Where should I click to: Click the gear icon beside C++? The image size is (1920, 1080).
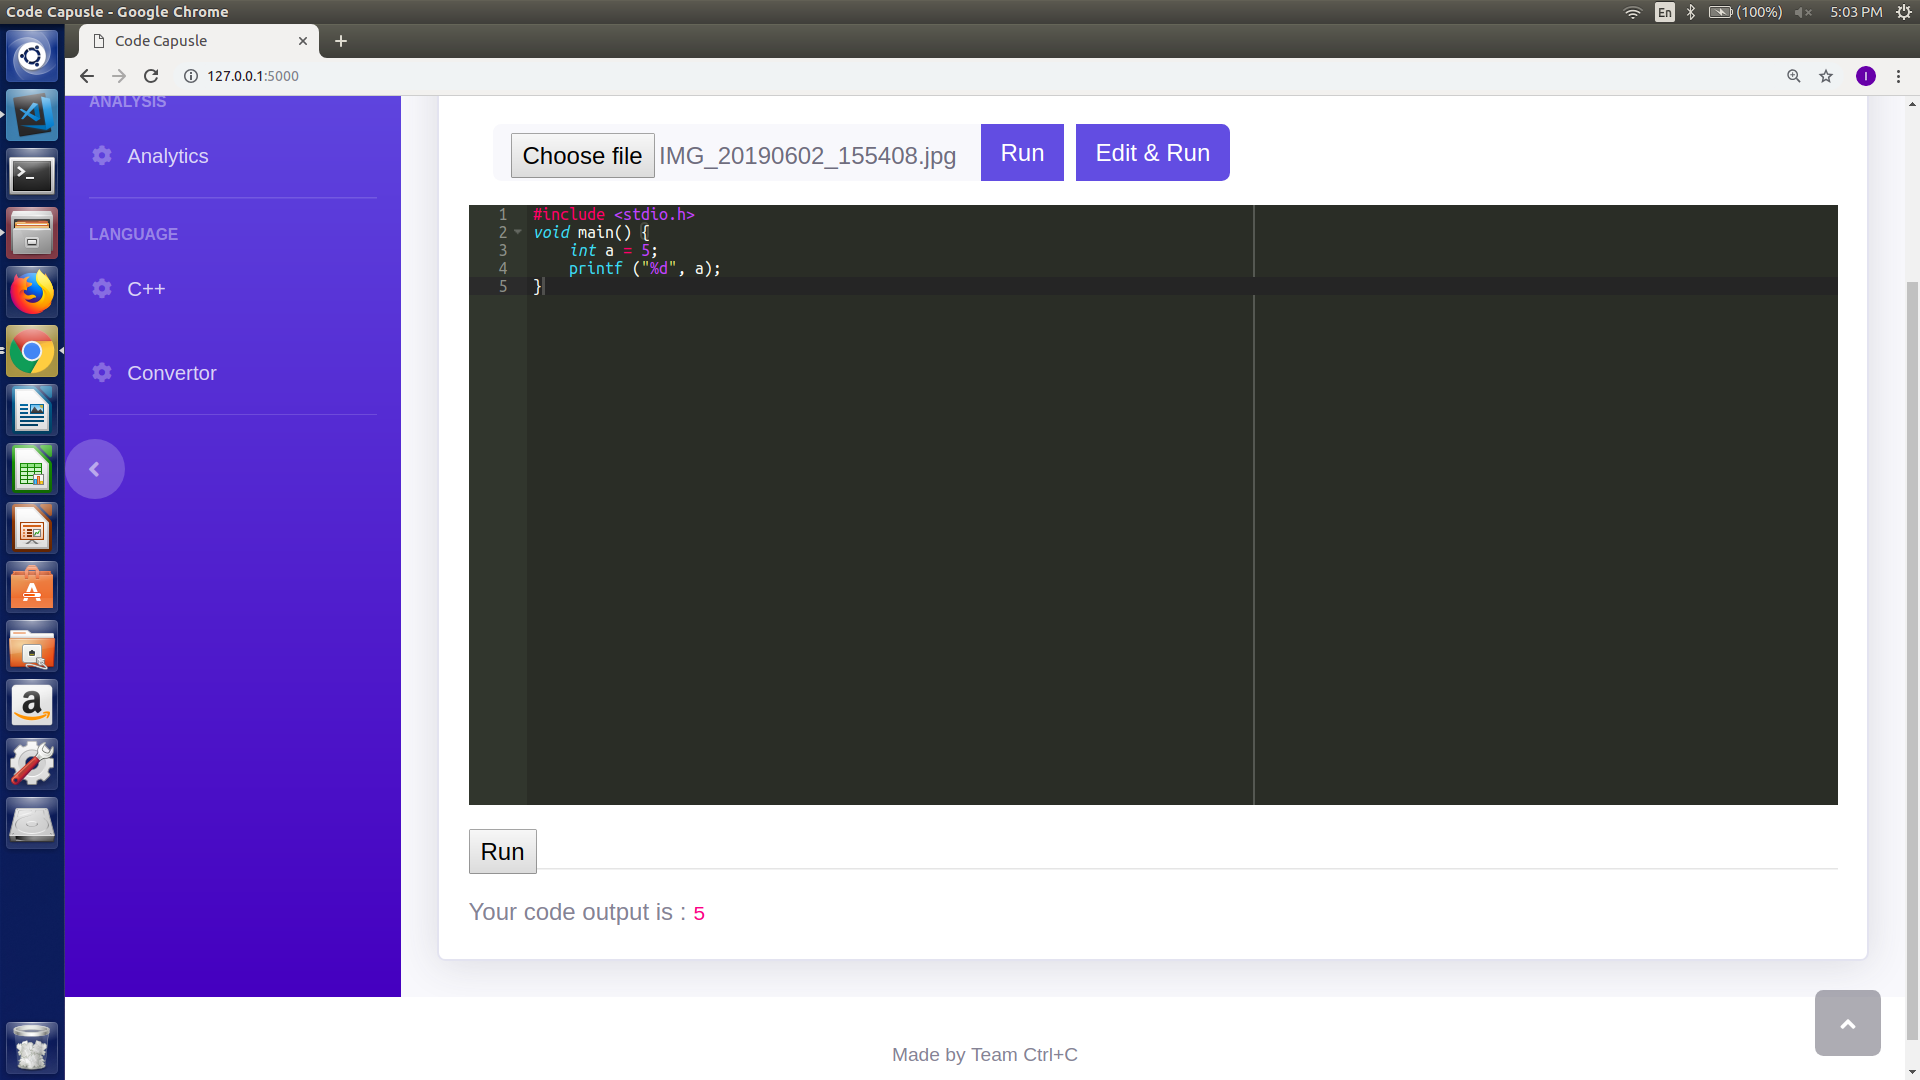(x=102, y=288)
